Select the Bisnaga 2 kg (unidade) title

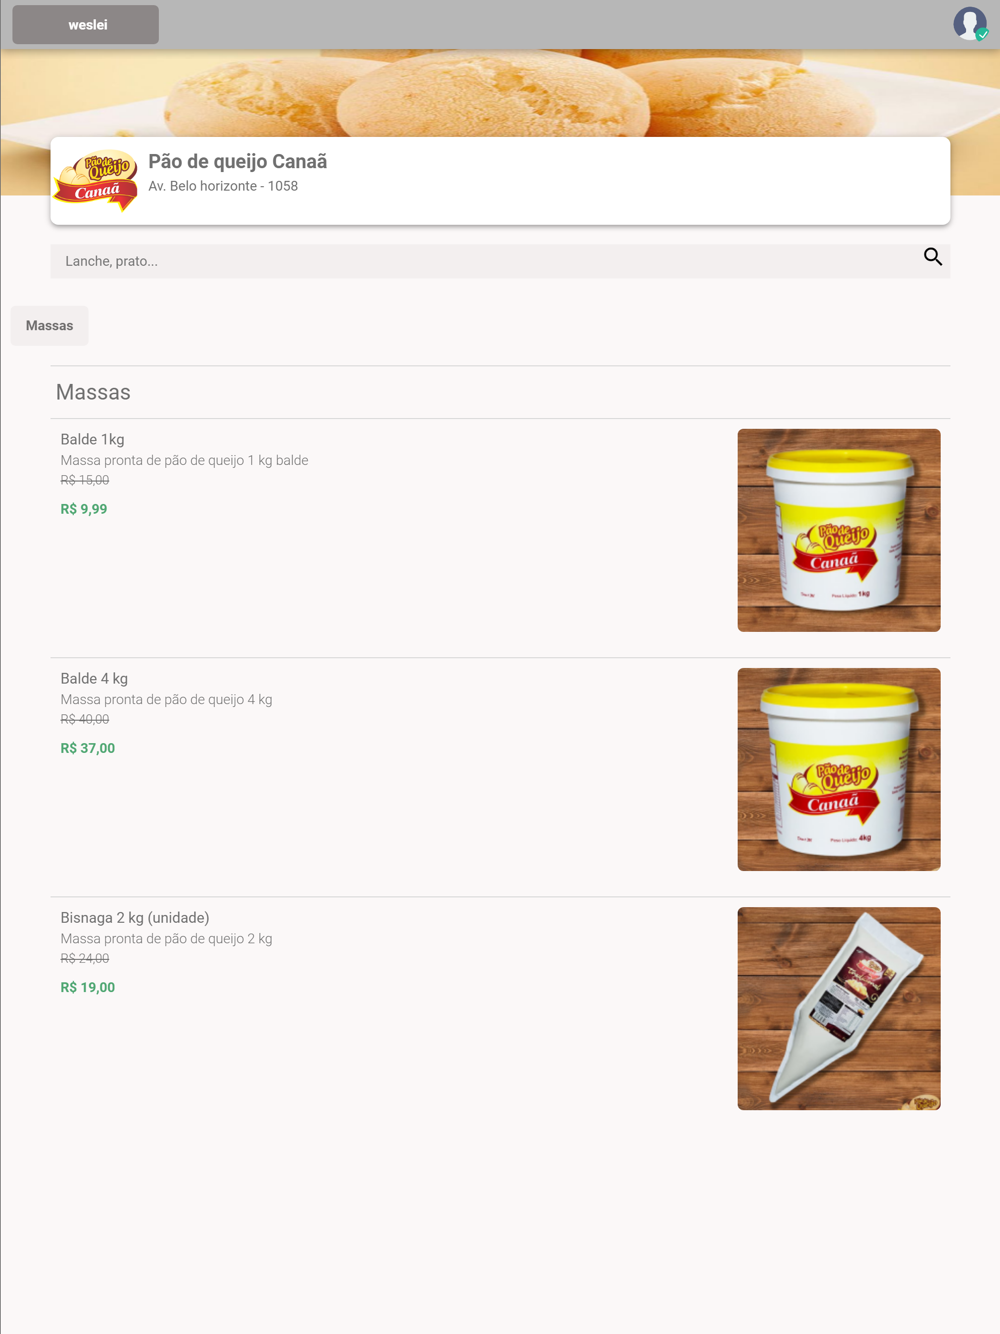point(135,917)
